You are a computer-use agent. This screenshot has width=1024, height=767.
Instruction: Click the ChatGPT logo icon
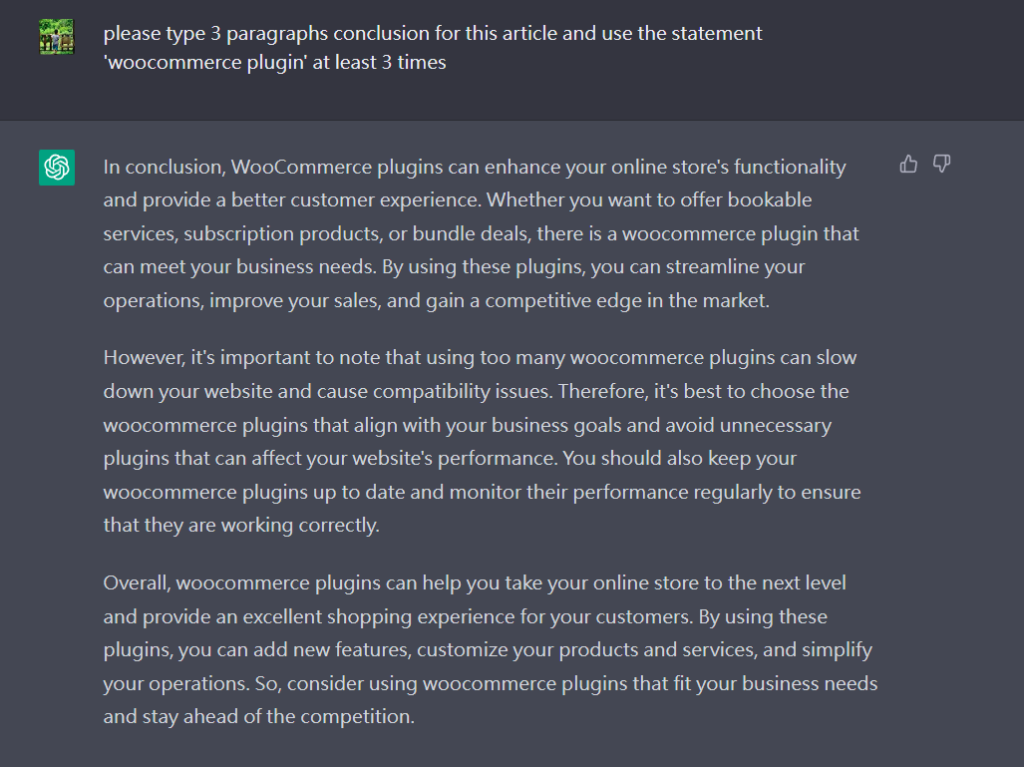tap(57, 167)
